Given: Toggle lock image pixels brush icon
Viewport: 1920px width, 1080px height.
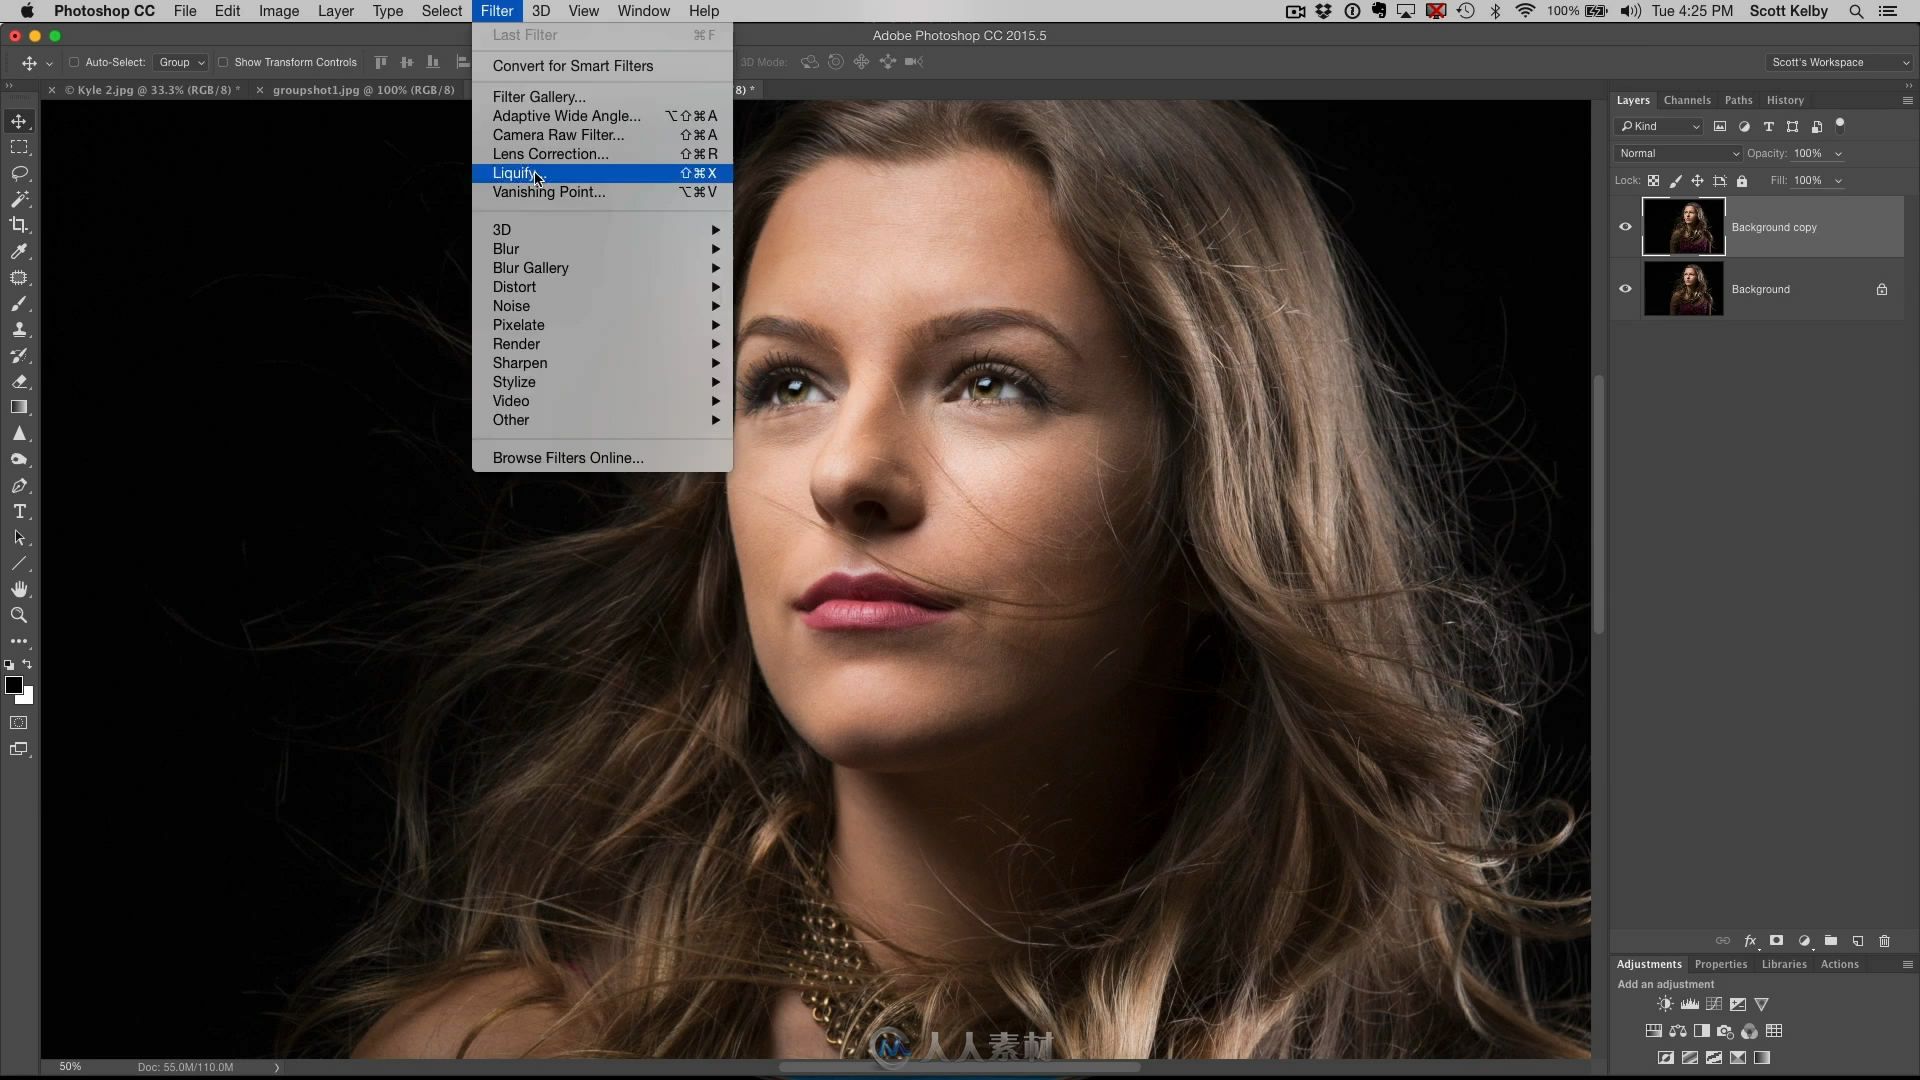Looking at the screenshot, I should tap(1676, 181).
